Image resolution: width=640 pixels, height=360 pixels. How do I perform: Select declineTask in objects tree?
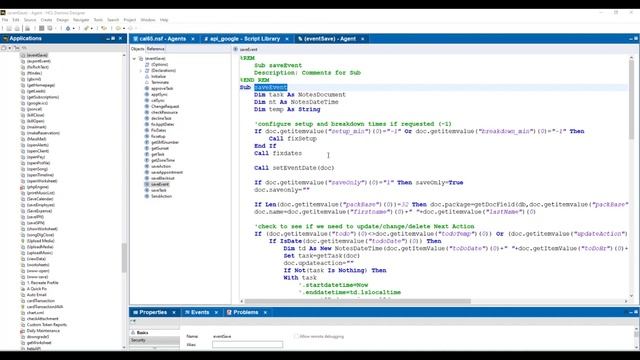(x=161, y=118)
